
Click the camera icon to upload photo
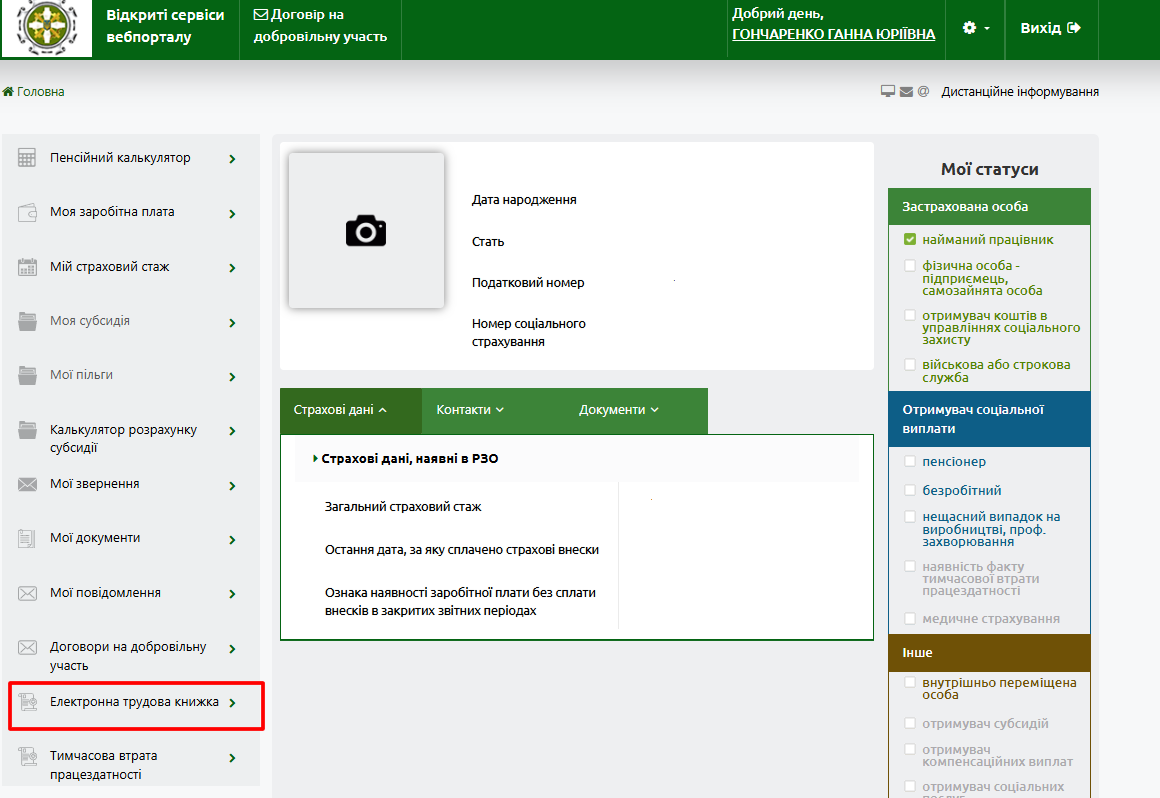[366, 231]
